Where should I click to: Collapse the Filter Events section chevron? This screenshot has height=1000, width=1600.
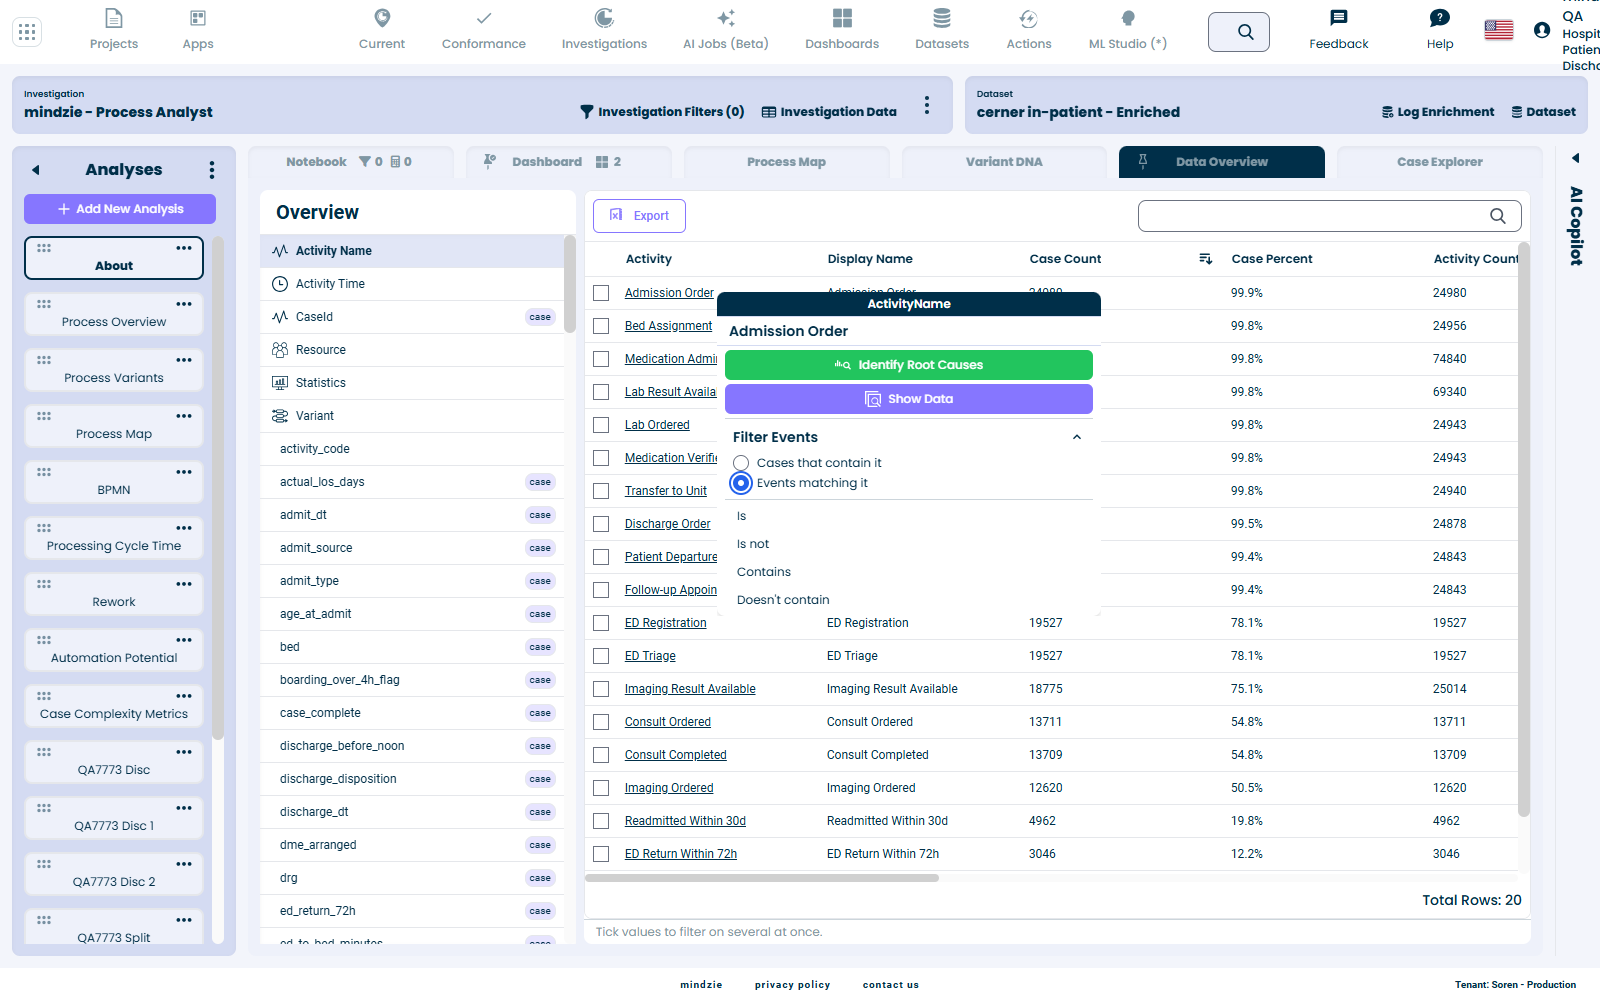click(x=1077, y=437)
